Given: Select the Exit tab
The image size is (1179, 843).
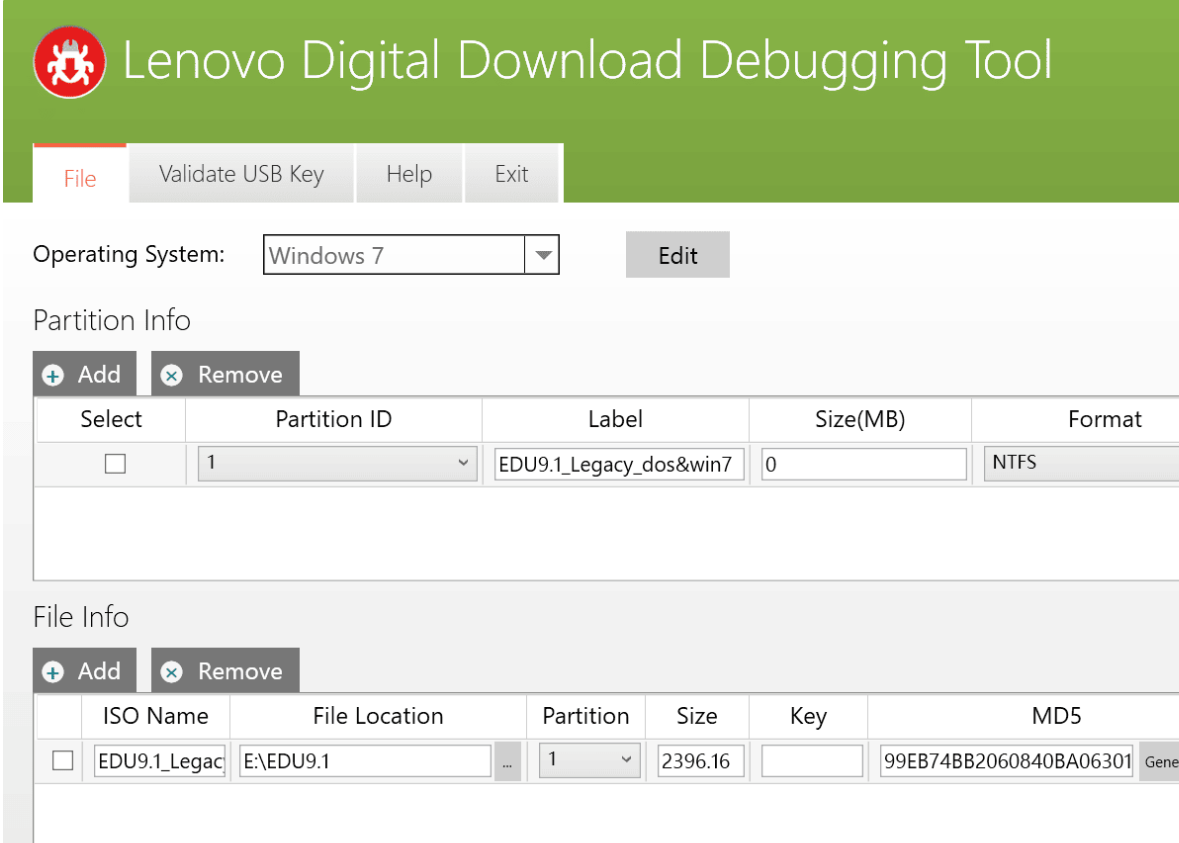Looking at the screenshot, I should [x=511, y=174].
